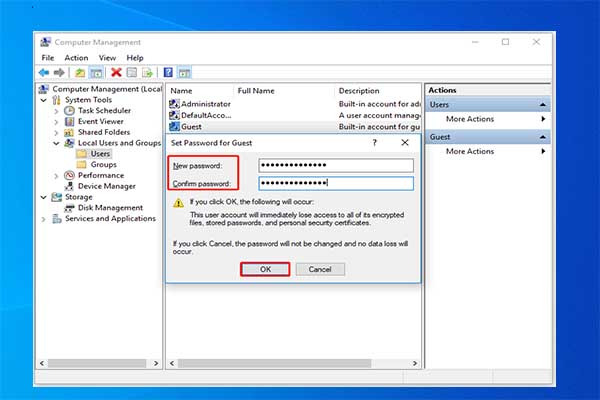Expand More Actions under Guest
The width and height of the screenshot is (600, 400).
coord(543,151)
